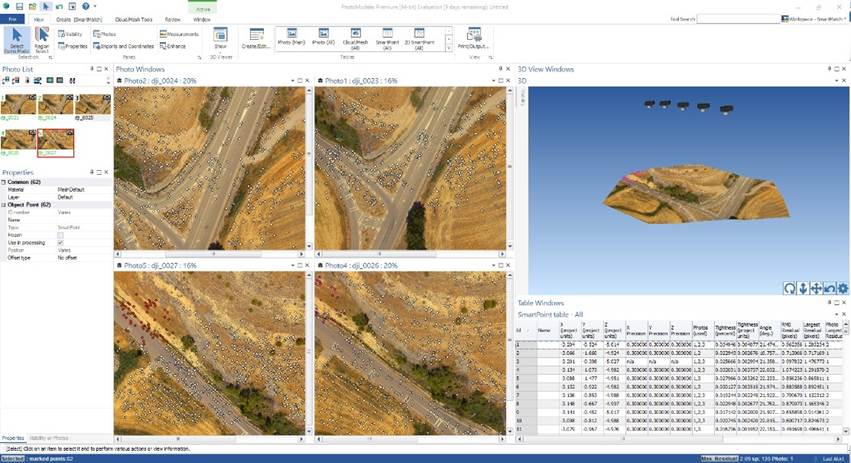851x463 pixels.
Task: Collapse the Common (62) property group
Action: click(4, 183)
